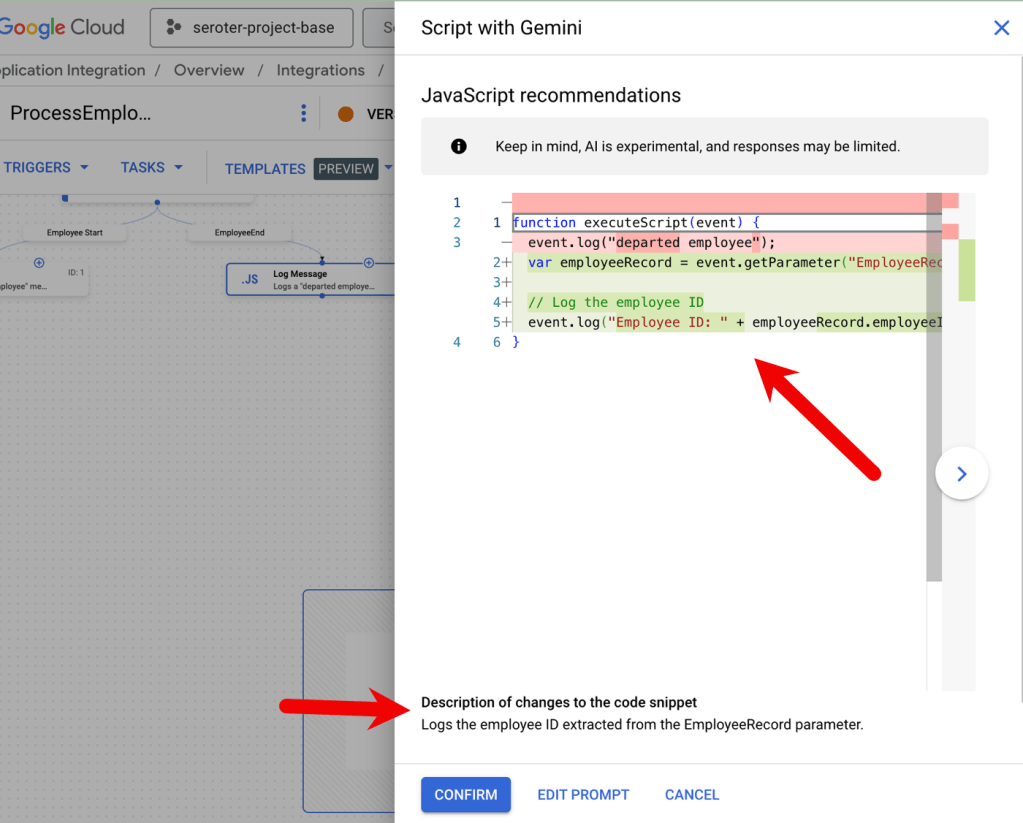Close the Script with Gemini panel
The width and height of the screenshot is (1023, 823).
pyautogui.click(x=1001, y=28)
